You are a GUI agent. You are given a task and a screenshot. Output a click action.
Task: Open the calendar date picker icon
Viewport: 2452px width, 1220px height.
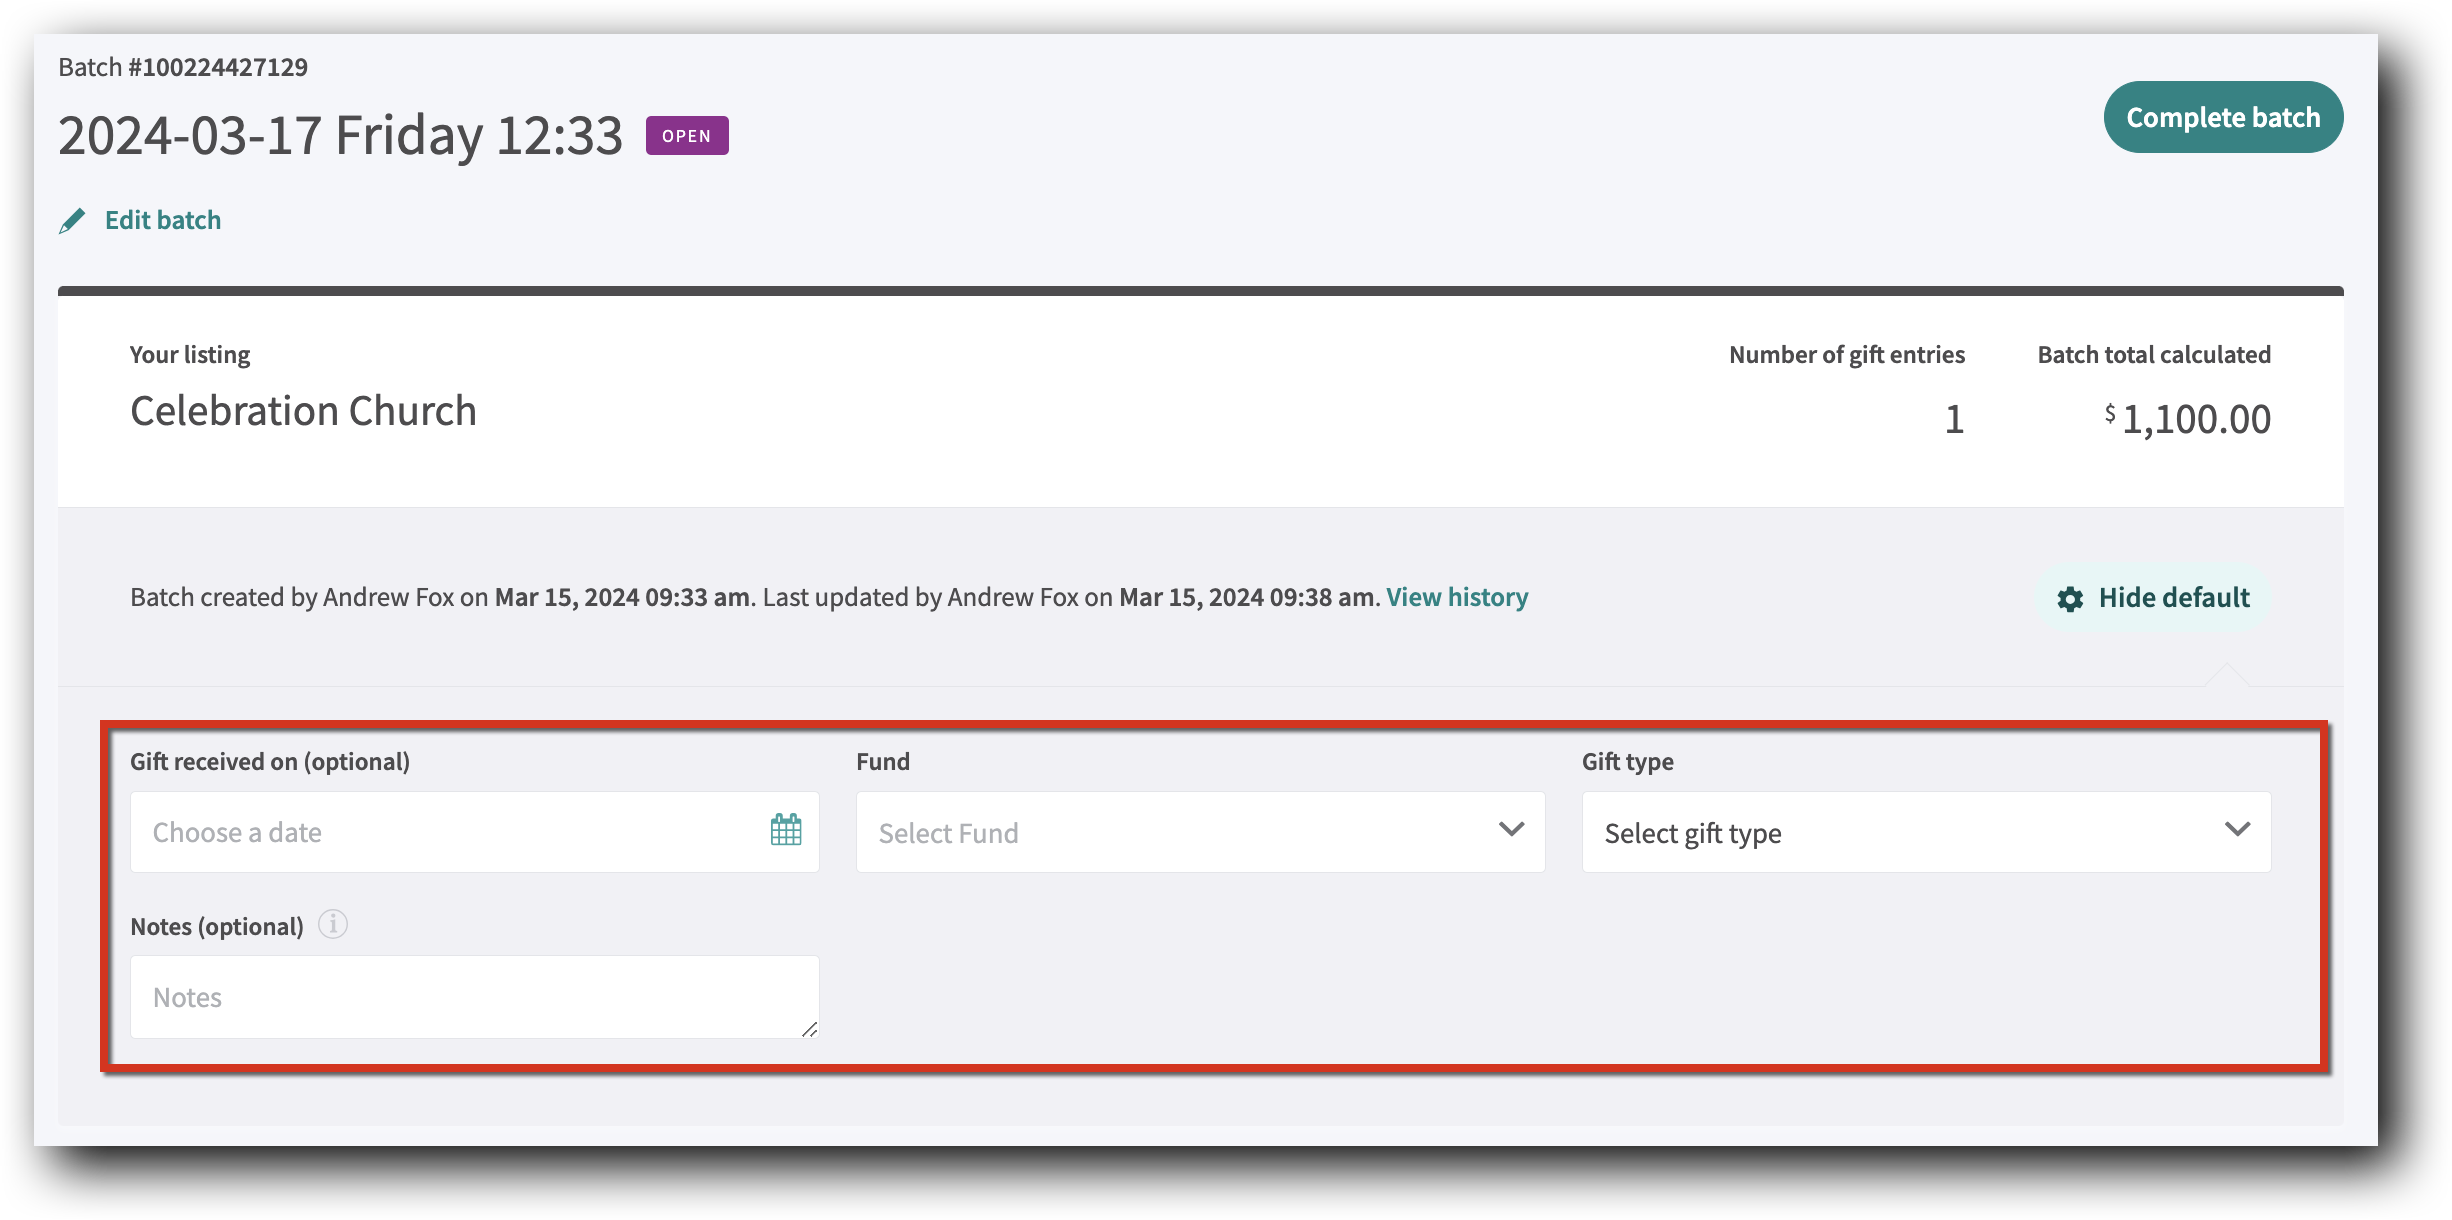[x=786, y=830]
